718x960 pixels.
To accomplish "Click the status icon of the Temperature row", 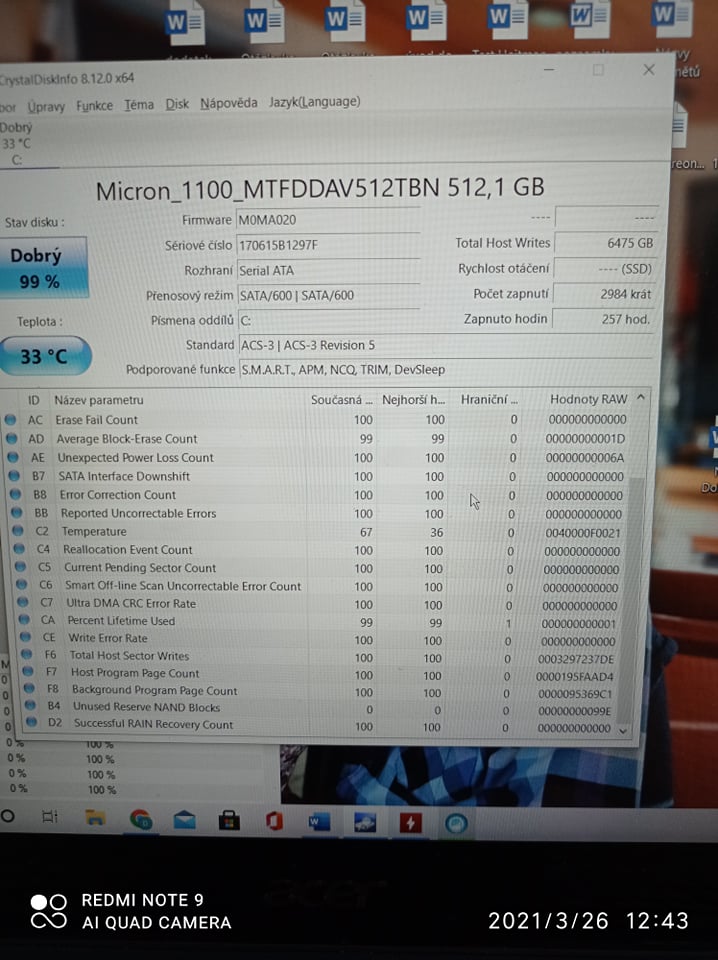I will click(18, 531).
